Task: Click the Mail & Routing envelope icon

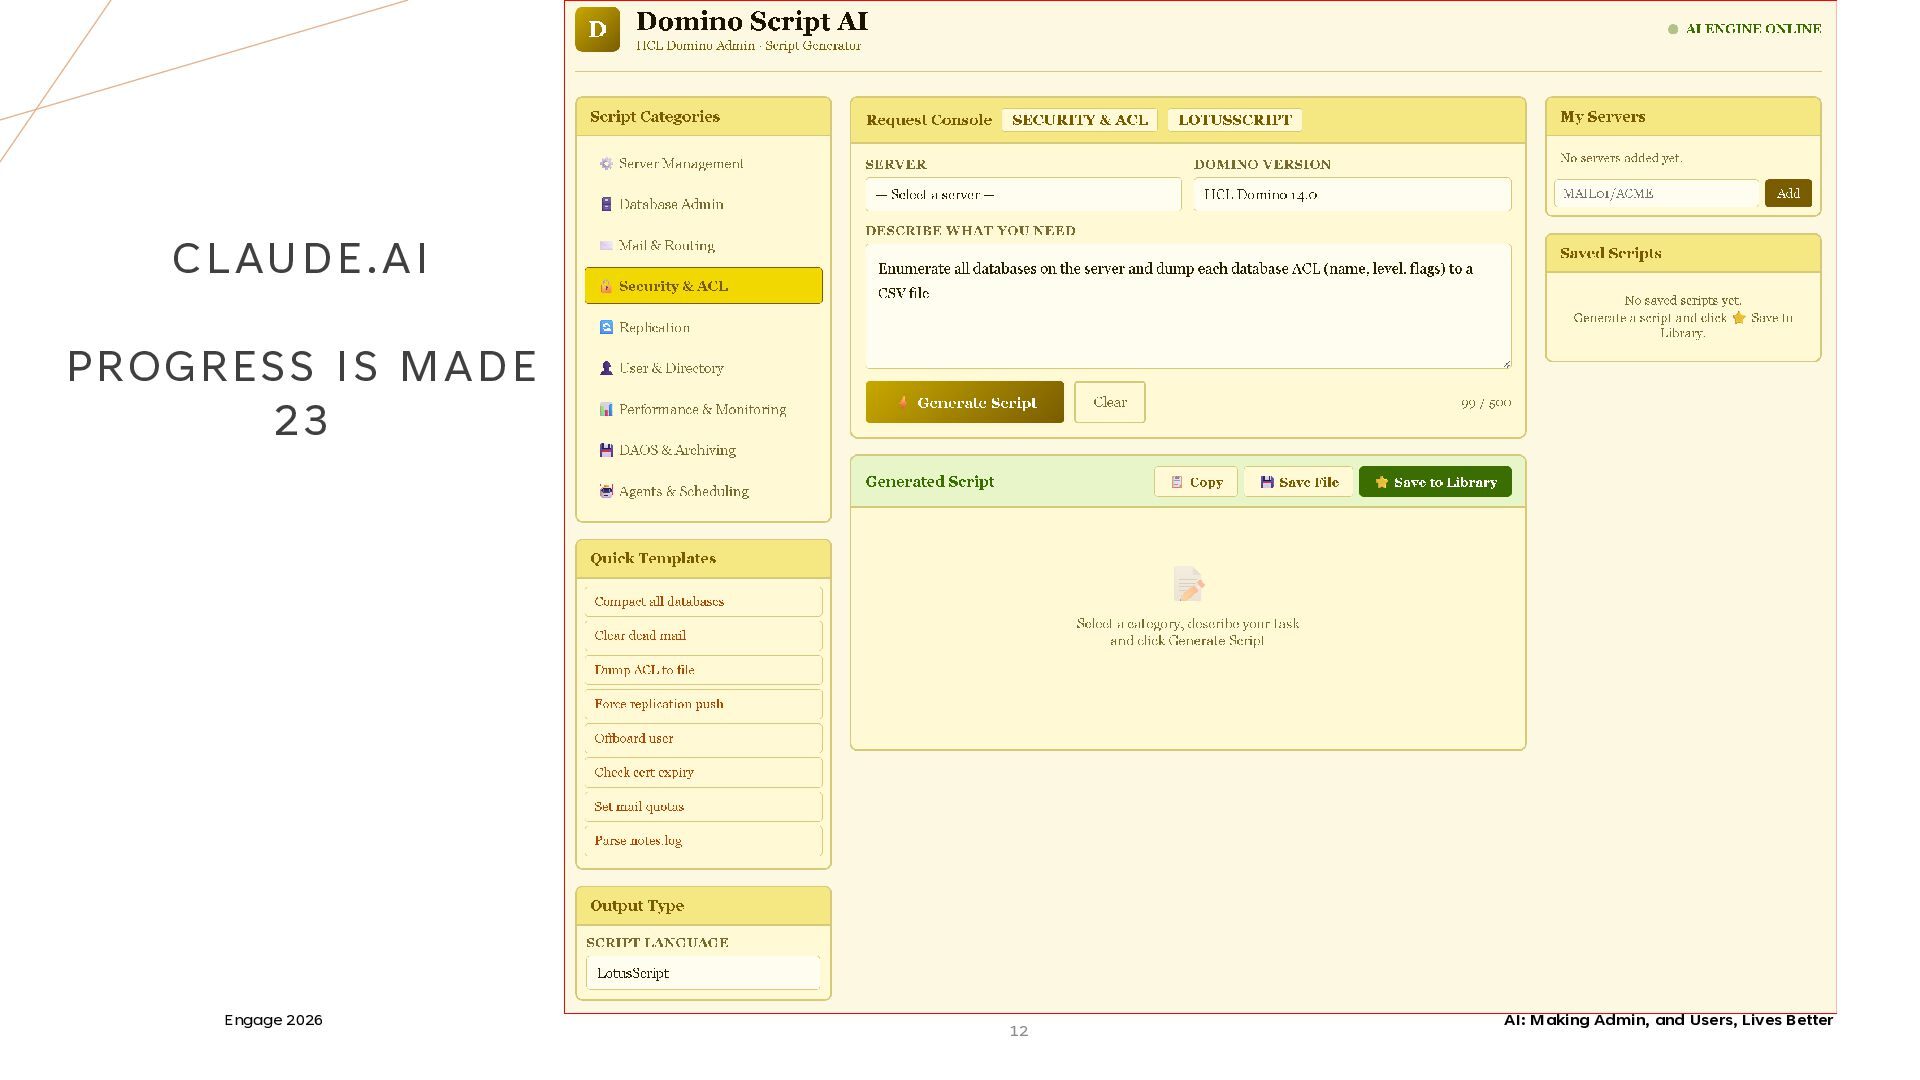Action: (x=606, y=246)
